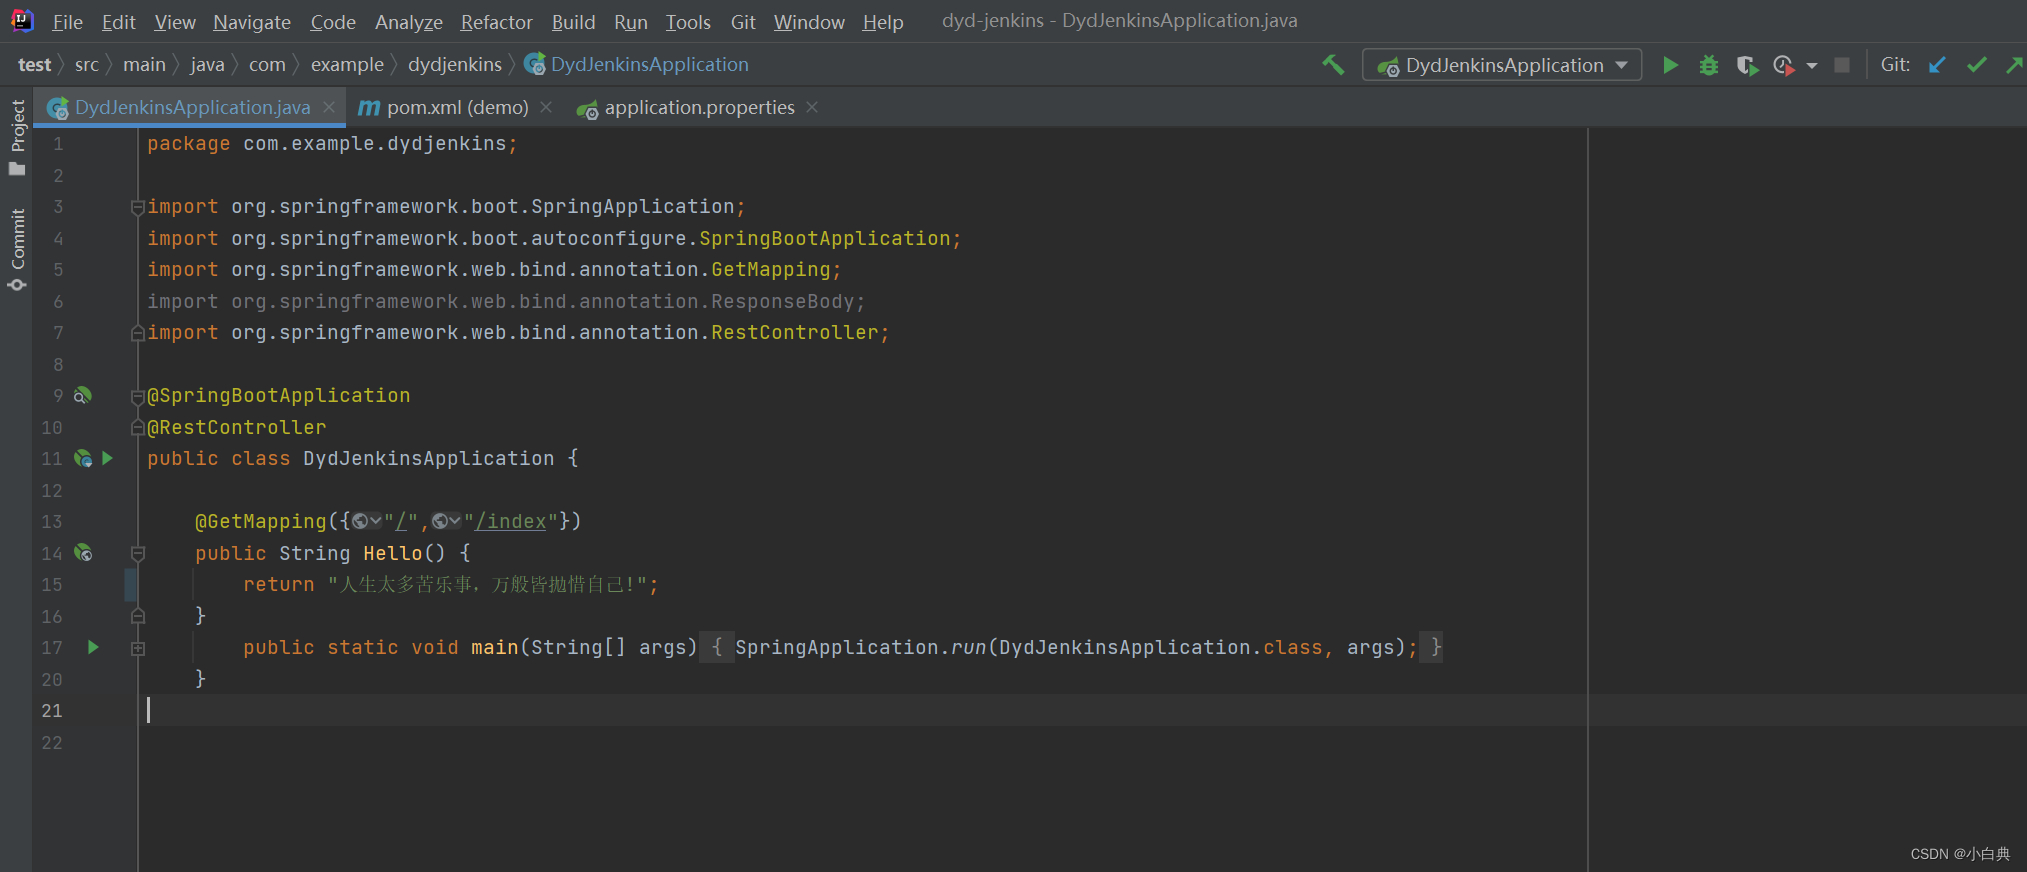Commit changes via Git green checkmark
This screenshot has height=872, width=2027.
coord(1977,65)
